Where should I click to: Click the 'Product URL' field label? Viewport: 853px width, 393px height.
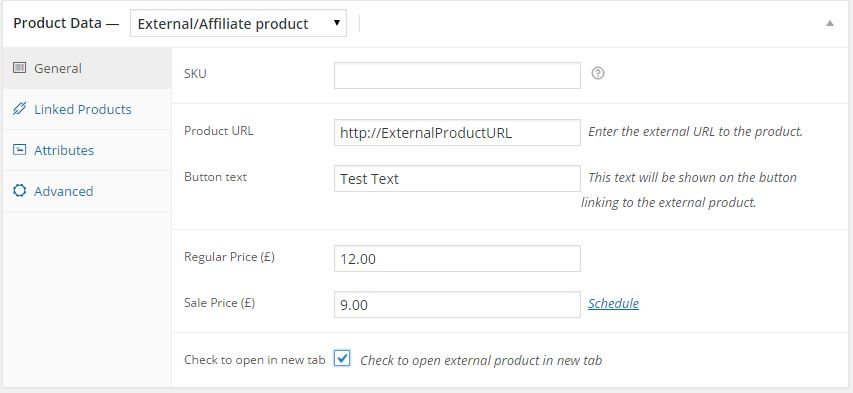(x=218, y=131)
